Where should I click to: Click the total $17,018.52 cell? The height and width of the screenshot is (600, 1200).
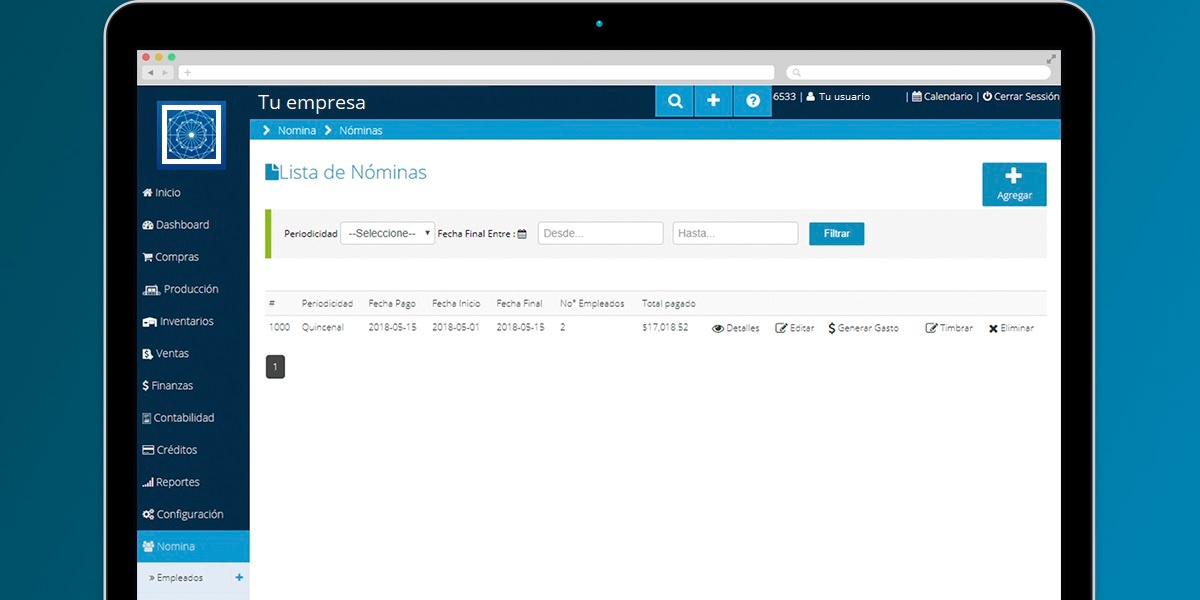[x=665, y=328]
